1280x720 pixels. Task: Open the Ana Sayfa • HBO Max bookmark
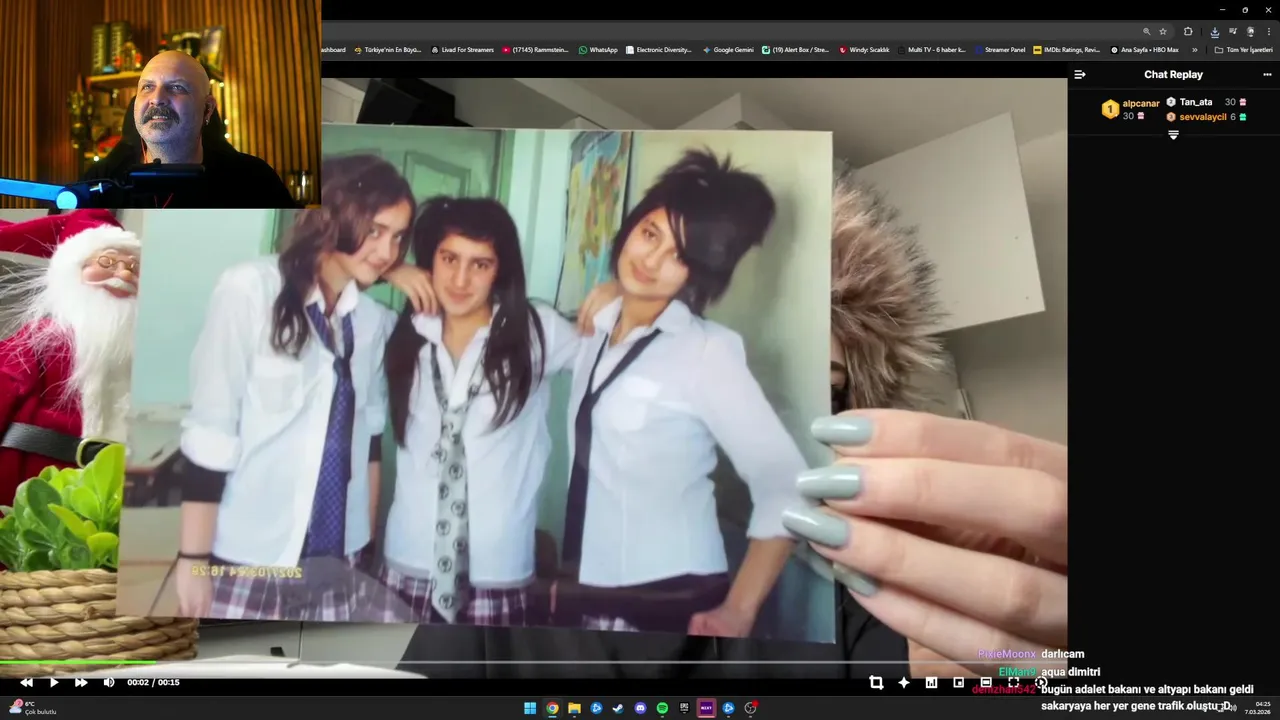point(1144,50)
